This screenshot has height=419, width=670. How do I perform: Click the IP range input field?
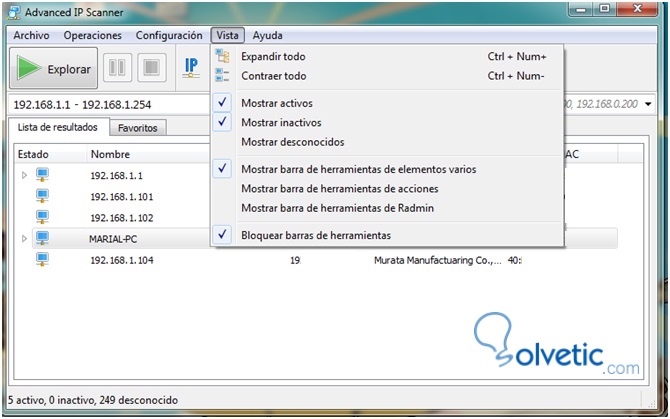coord(109,104)
